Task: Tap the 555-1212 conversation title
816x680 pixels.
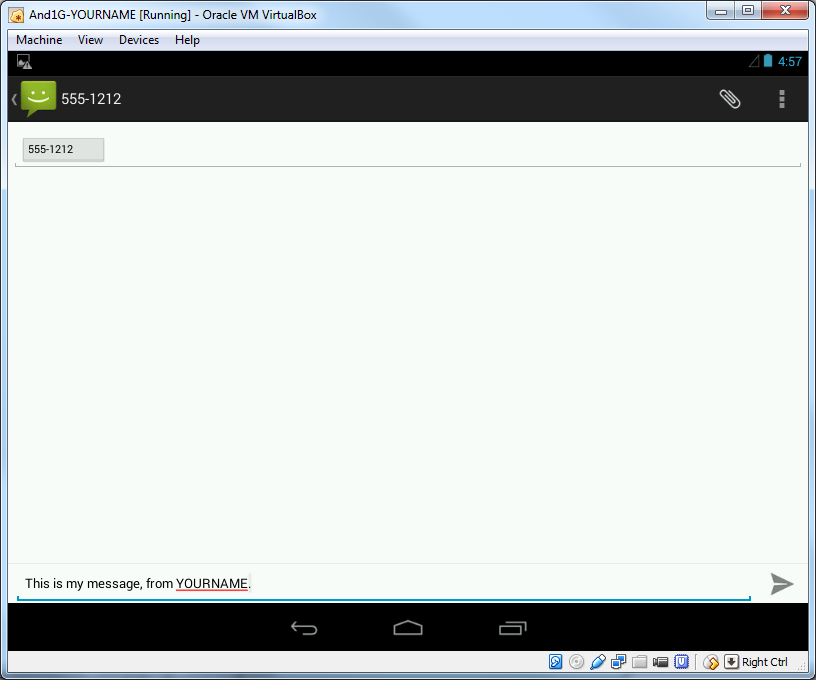Action: tap(91, 99)
